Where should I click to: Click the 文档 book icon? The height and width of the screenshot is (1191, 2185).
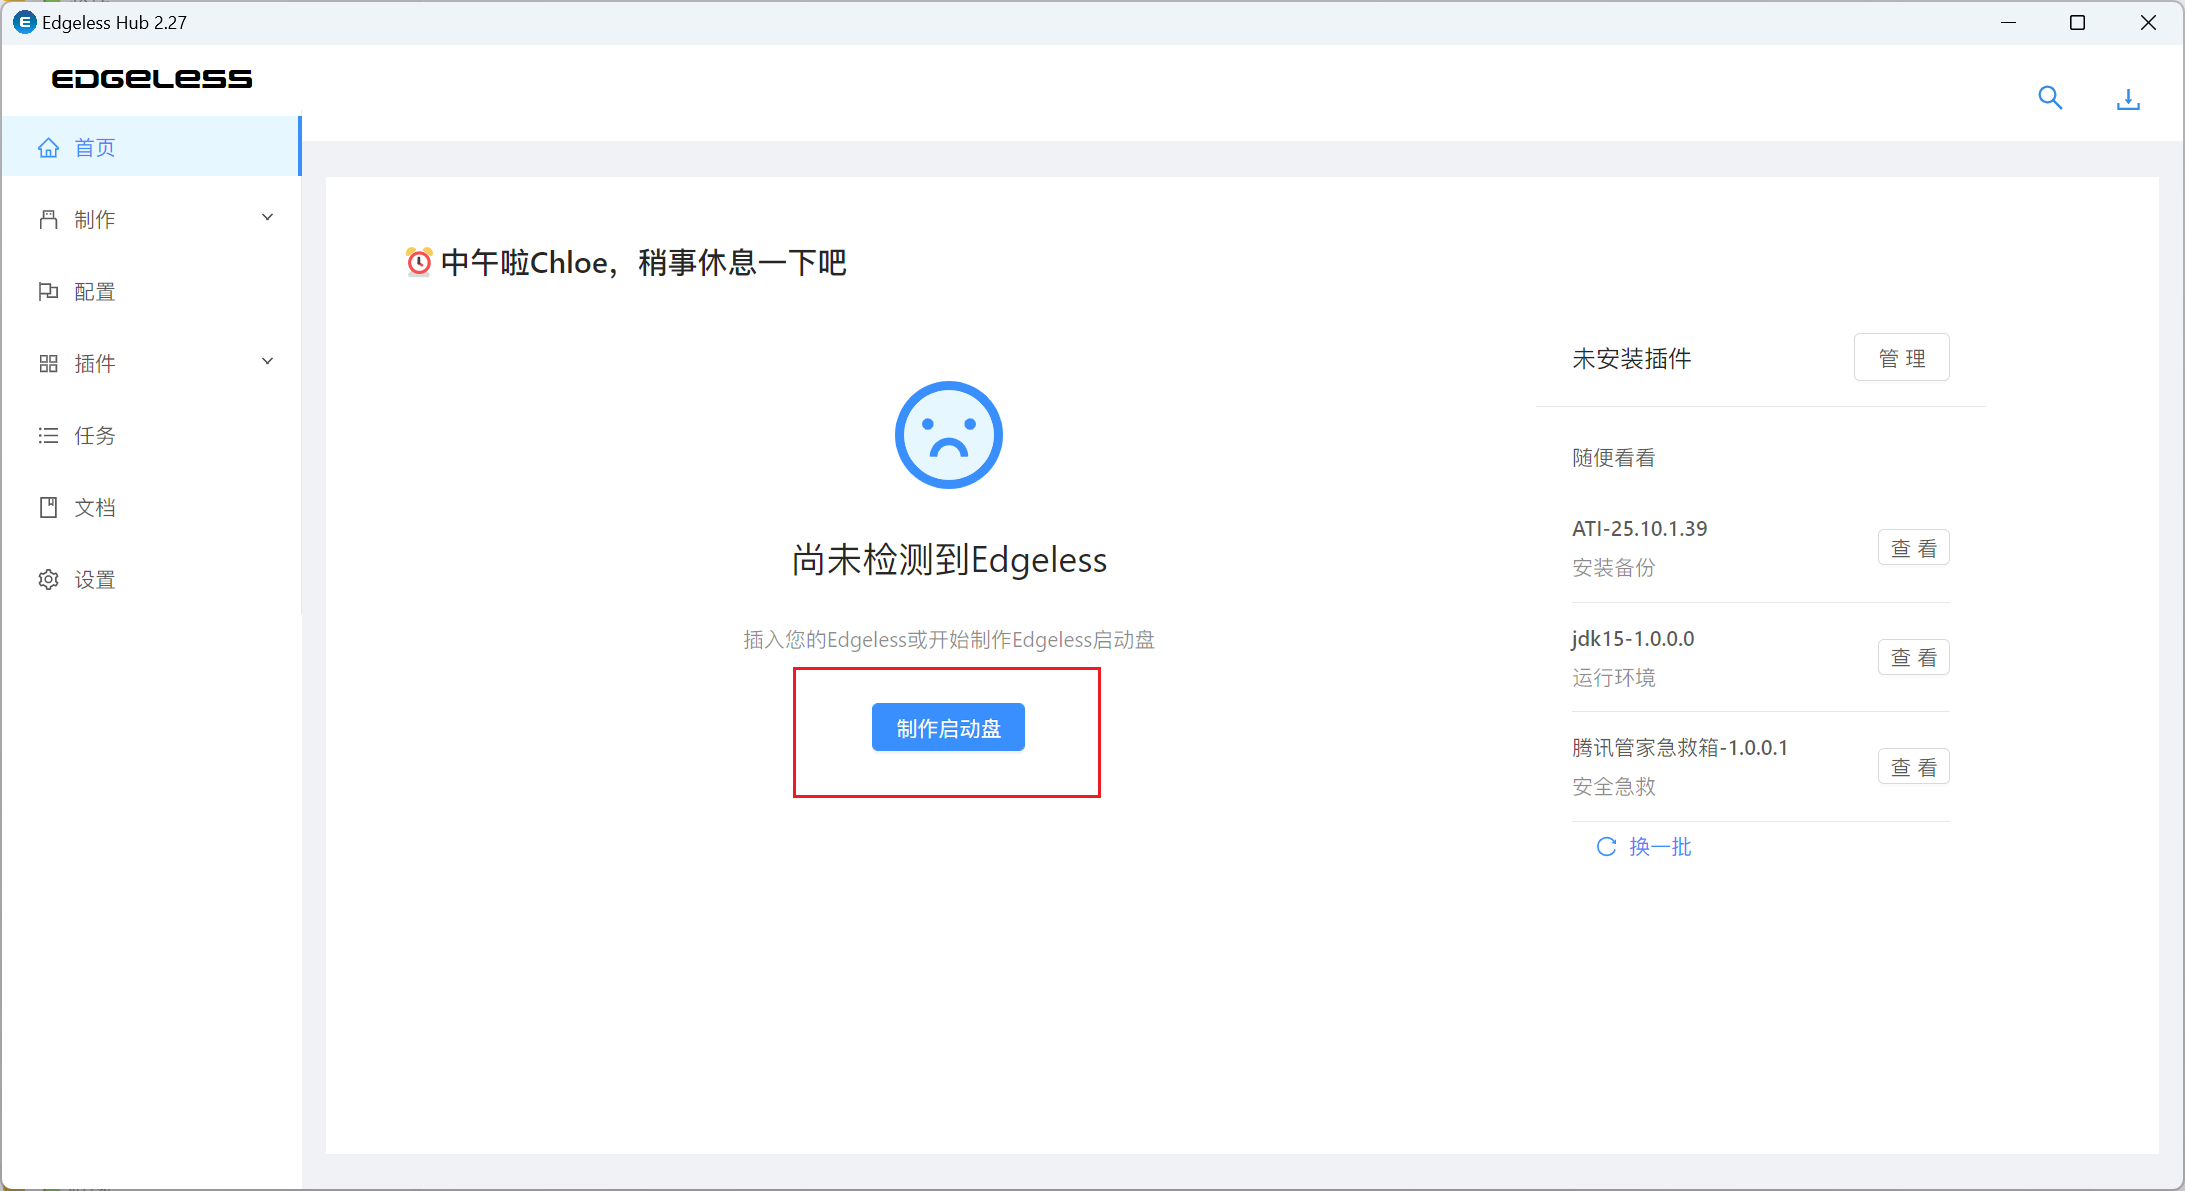48,508
